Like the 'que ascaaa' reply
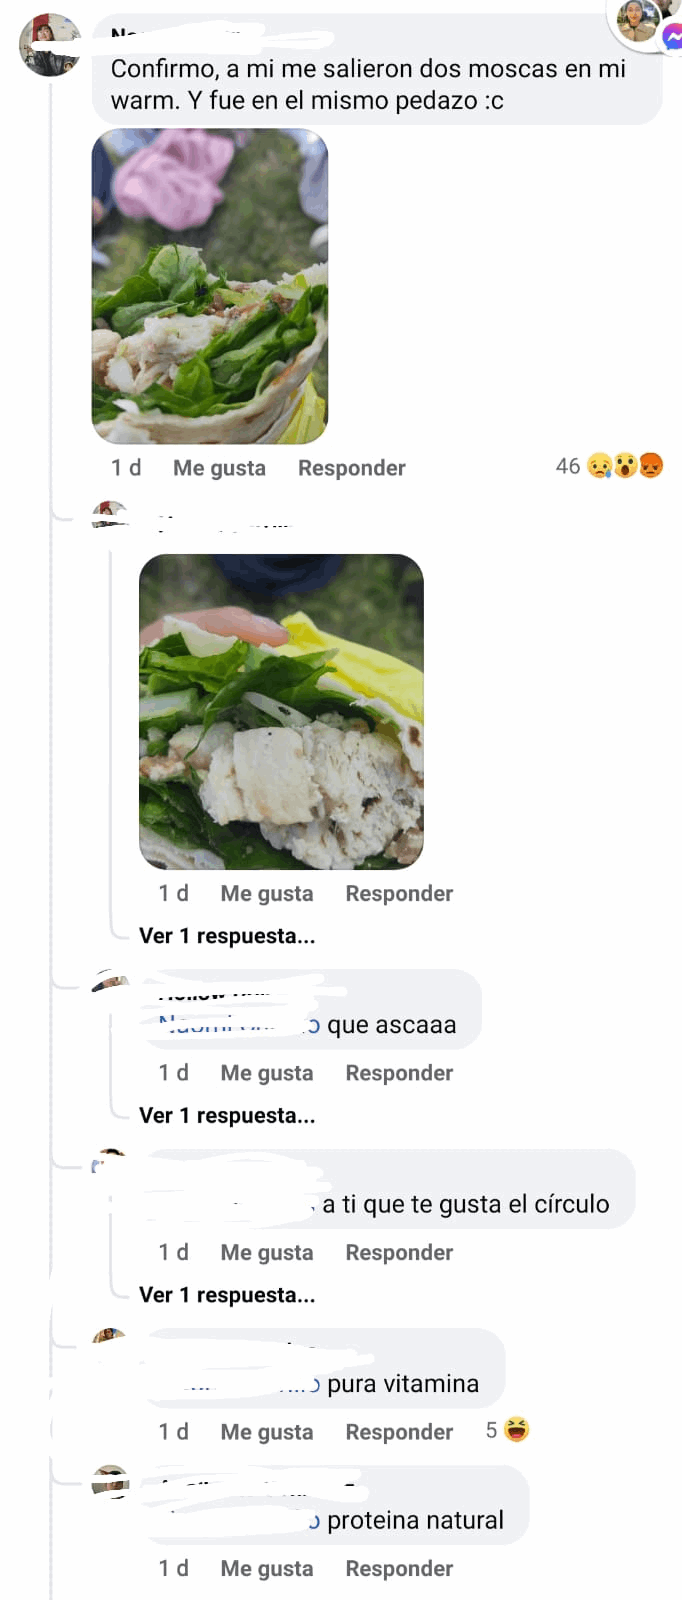The height and width of the screenshot is (1600, 682). coord(267,1073)
